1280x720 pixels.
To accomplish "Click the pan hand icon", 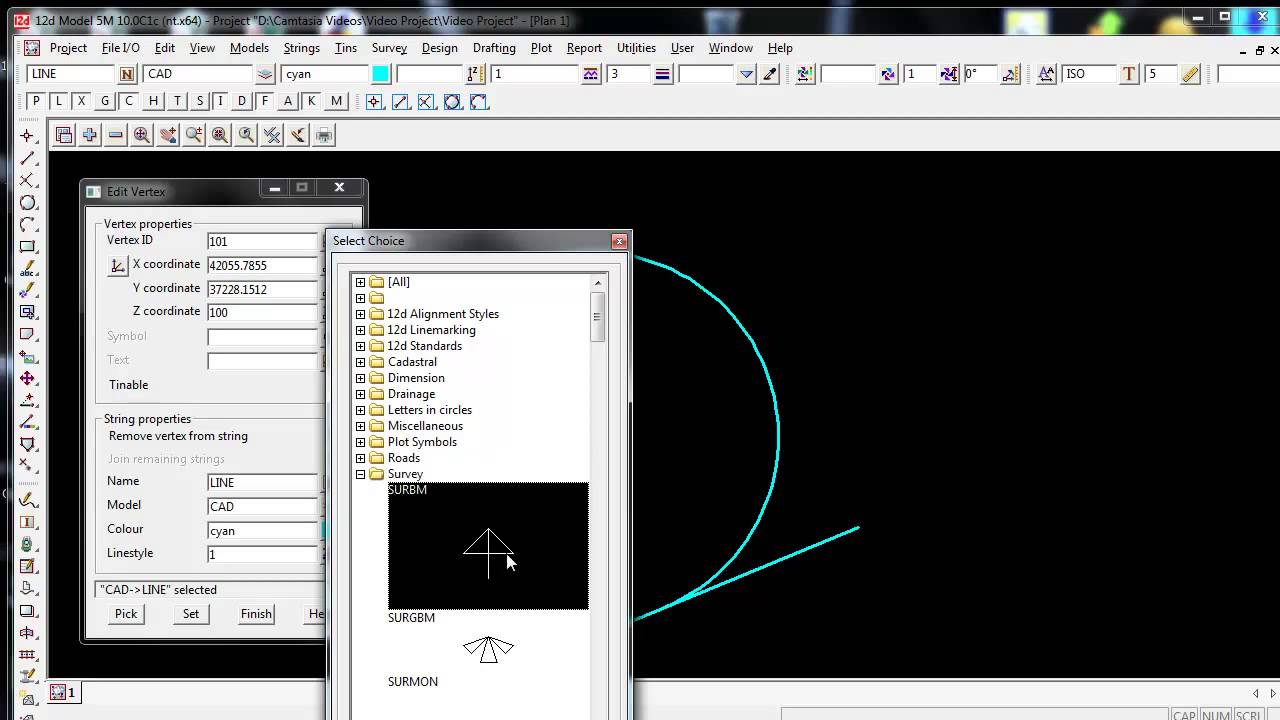I will pos(168,135).
